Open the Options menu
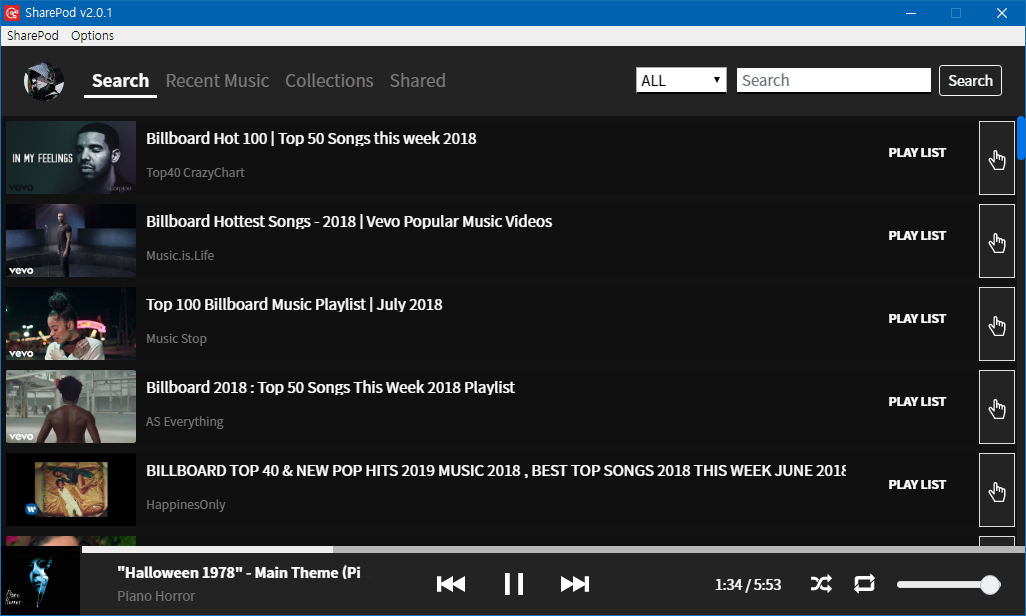 pyautogui.click(x=92, y=35)
